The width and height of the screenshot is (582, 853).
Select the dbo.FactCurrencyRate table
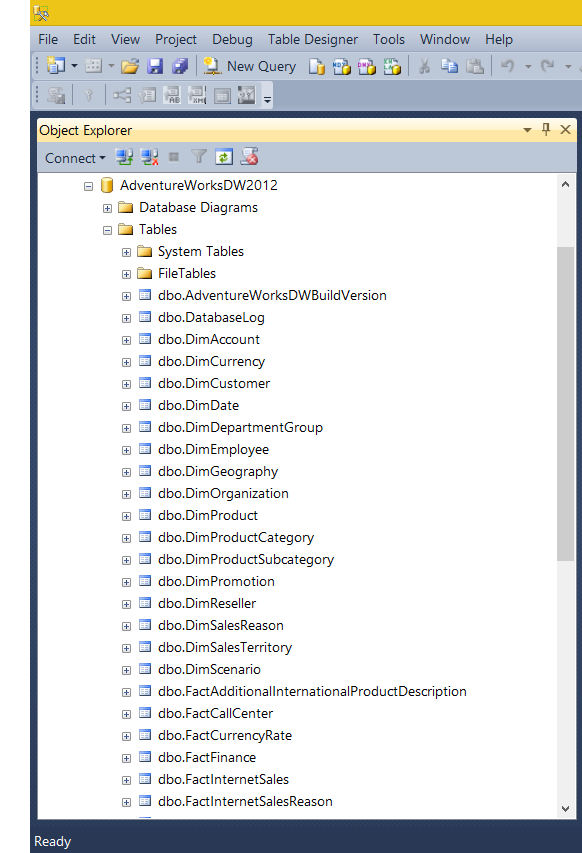[x=225, y=735]
